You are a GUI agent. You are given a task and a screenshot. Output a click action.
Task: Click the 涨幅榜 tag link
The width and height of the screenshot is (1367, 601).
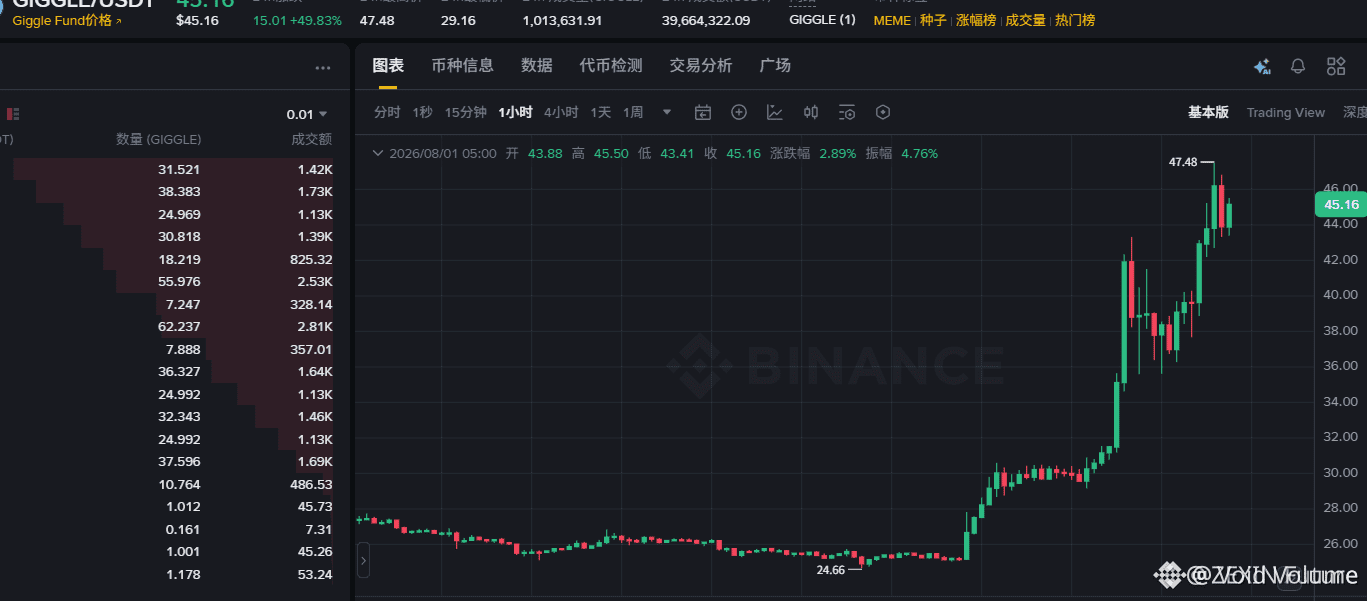coord(976,20)
